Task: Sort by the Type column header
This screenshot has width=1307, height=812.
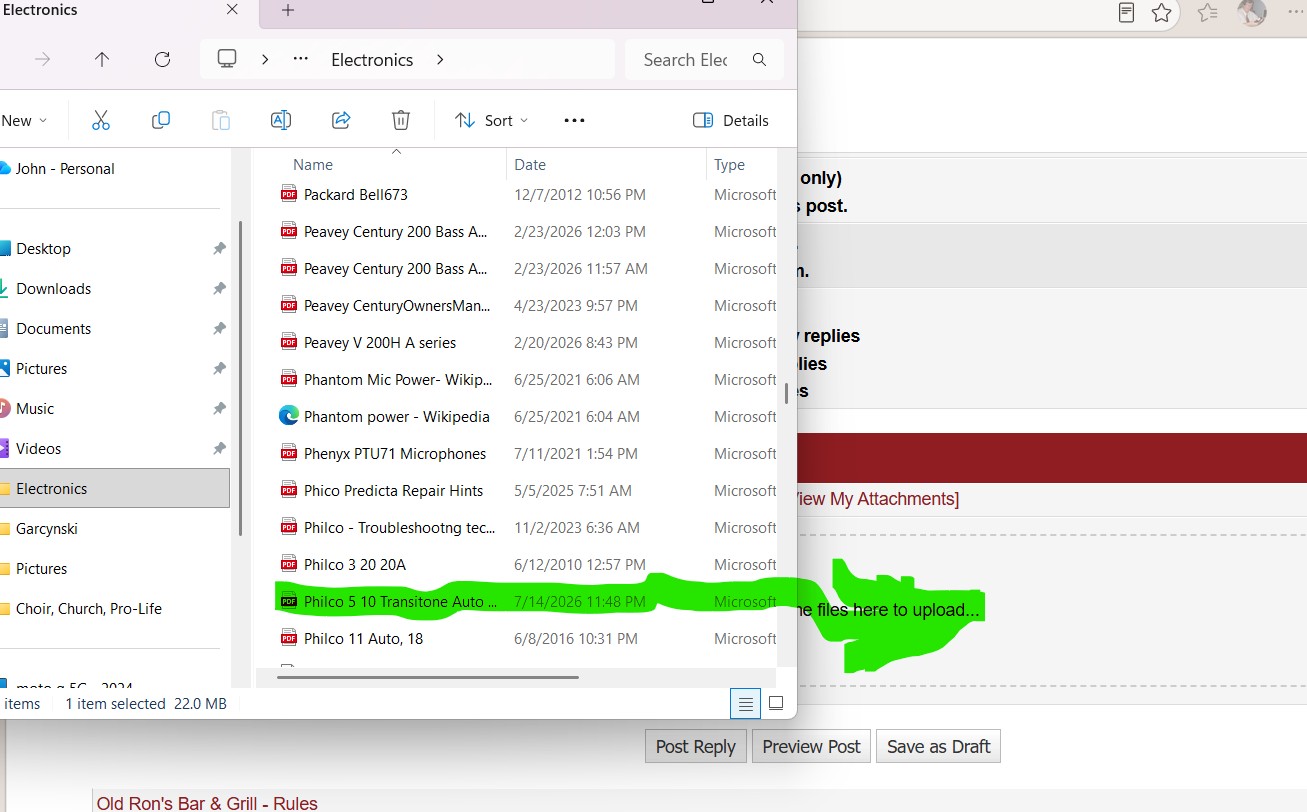Action: 729,165
